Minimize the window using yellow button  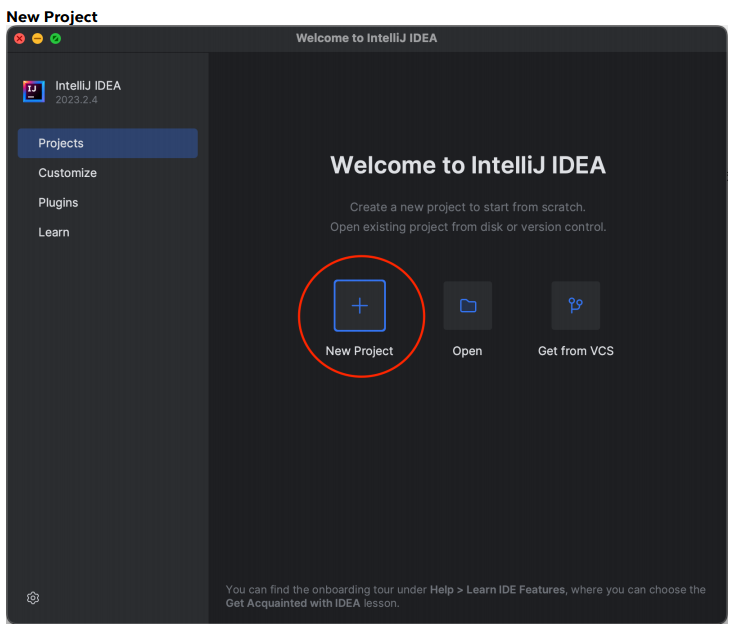38,39
